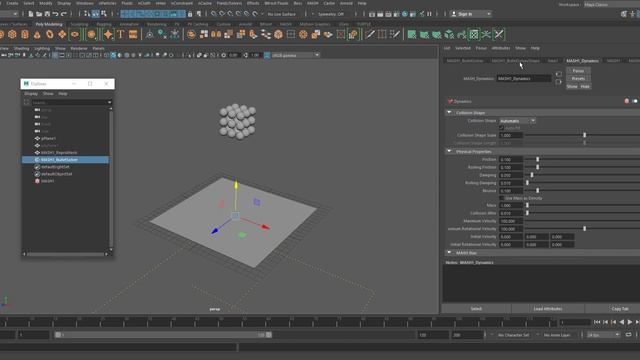This screenshot has height=360, width=640.
Task: Toggle the blue switch at Dynamics header
Action: pos(635,101)
